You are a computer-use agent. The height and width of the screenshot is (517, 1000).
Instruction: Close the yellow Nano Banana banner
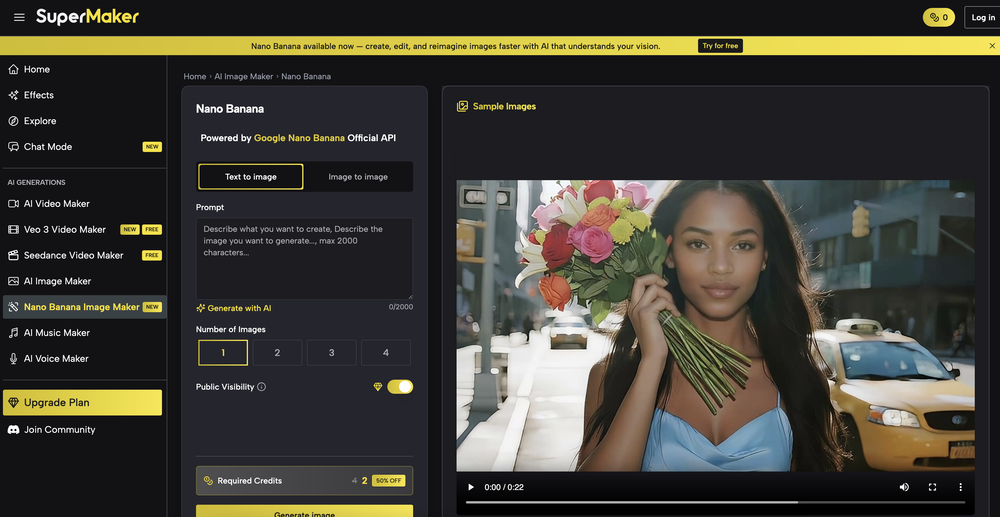click(991, 46)
